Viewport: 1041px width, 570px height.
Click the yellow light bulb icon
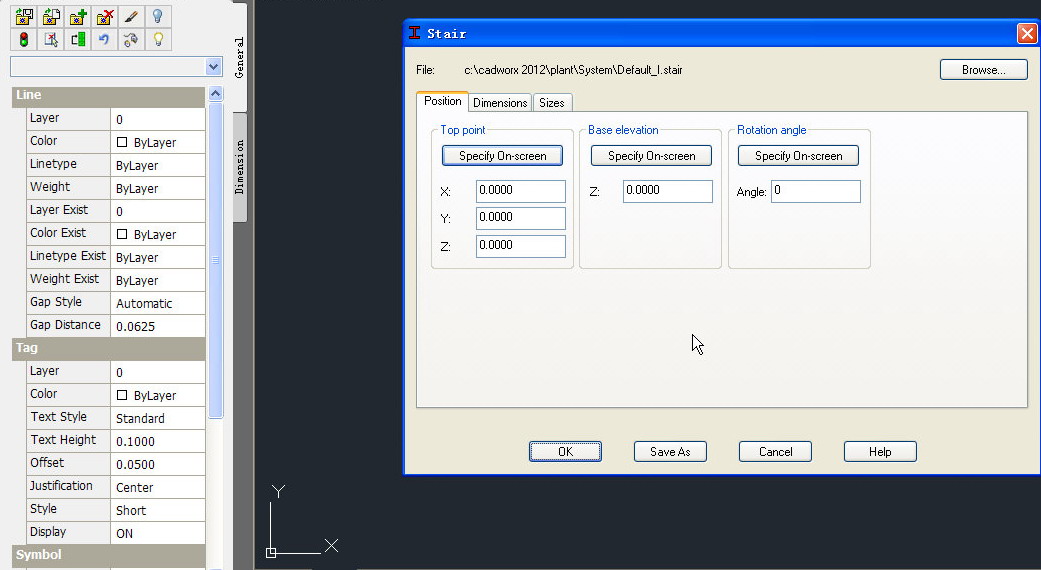157,40
